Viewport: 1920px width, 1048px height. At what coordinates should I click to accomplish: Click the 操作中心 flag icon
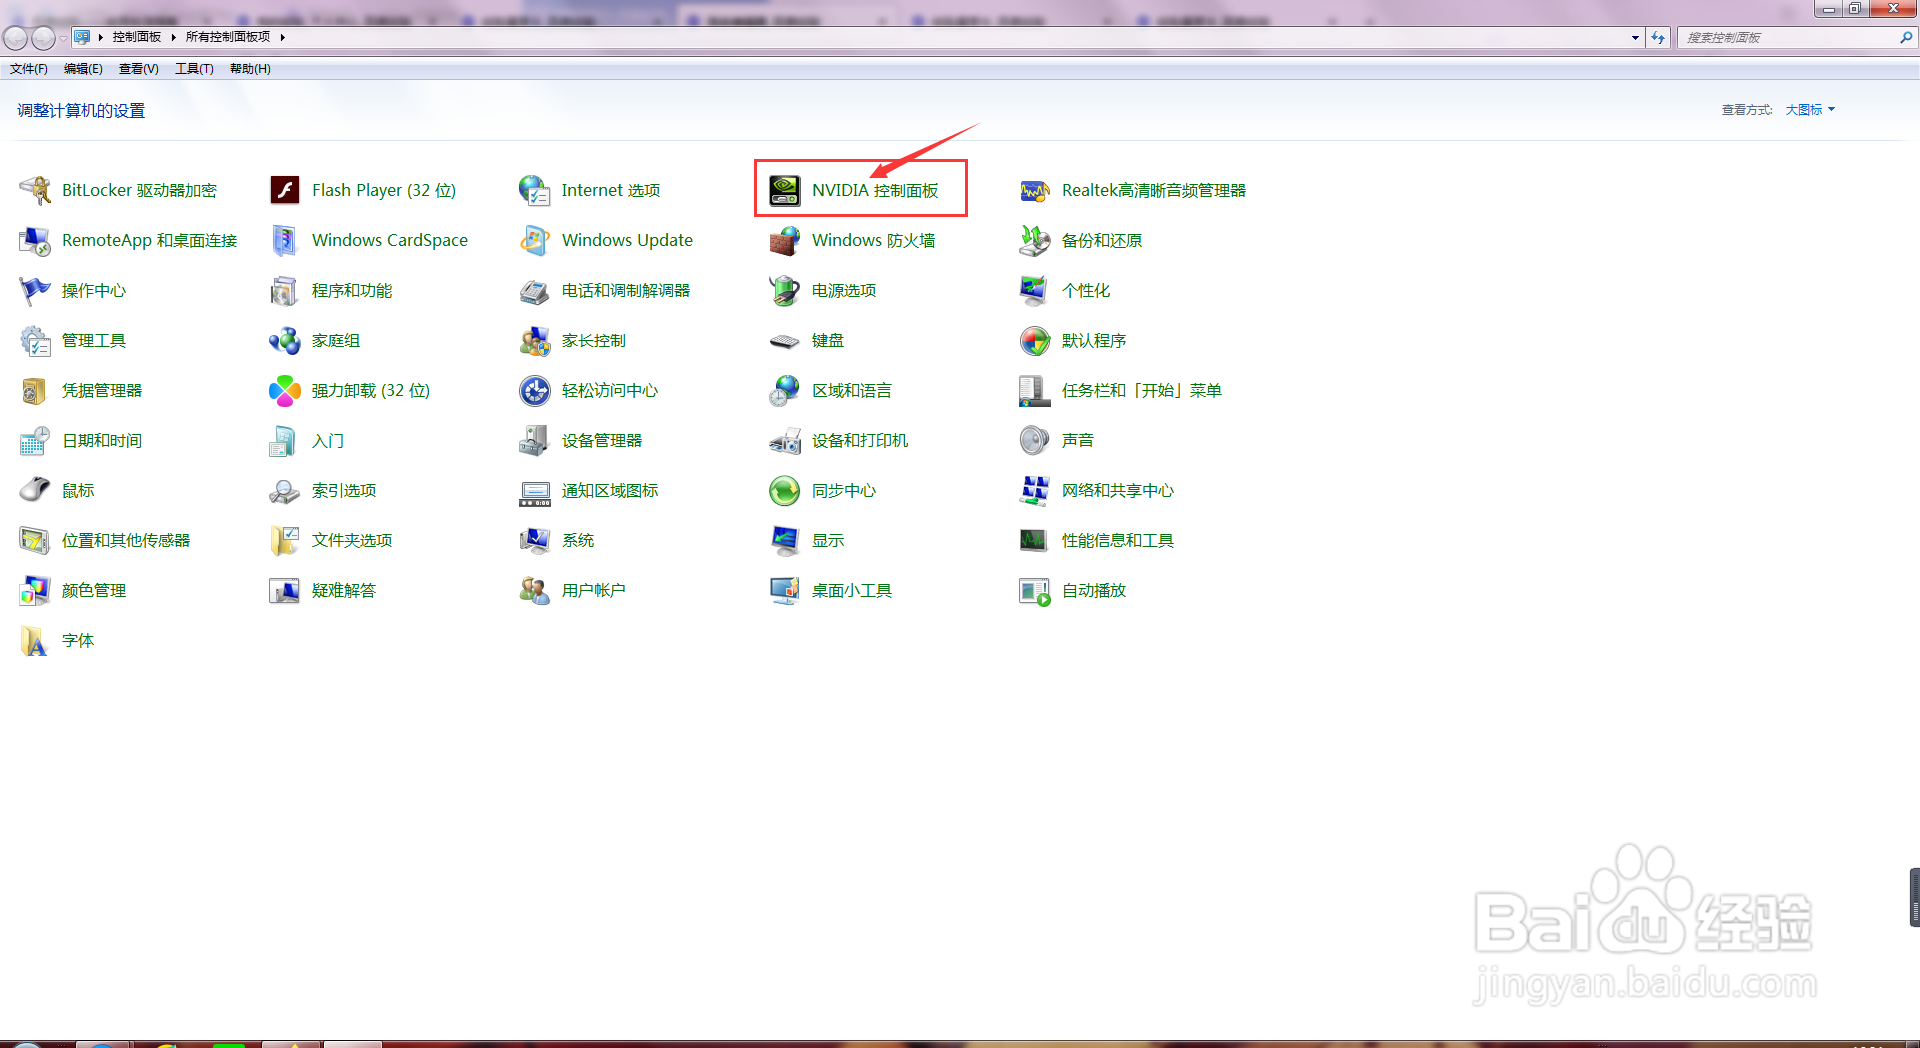tap(35, 290)
